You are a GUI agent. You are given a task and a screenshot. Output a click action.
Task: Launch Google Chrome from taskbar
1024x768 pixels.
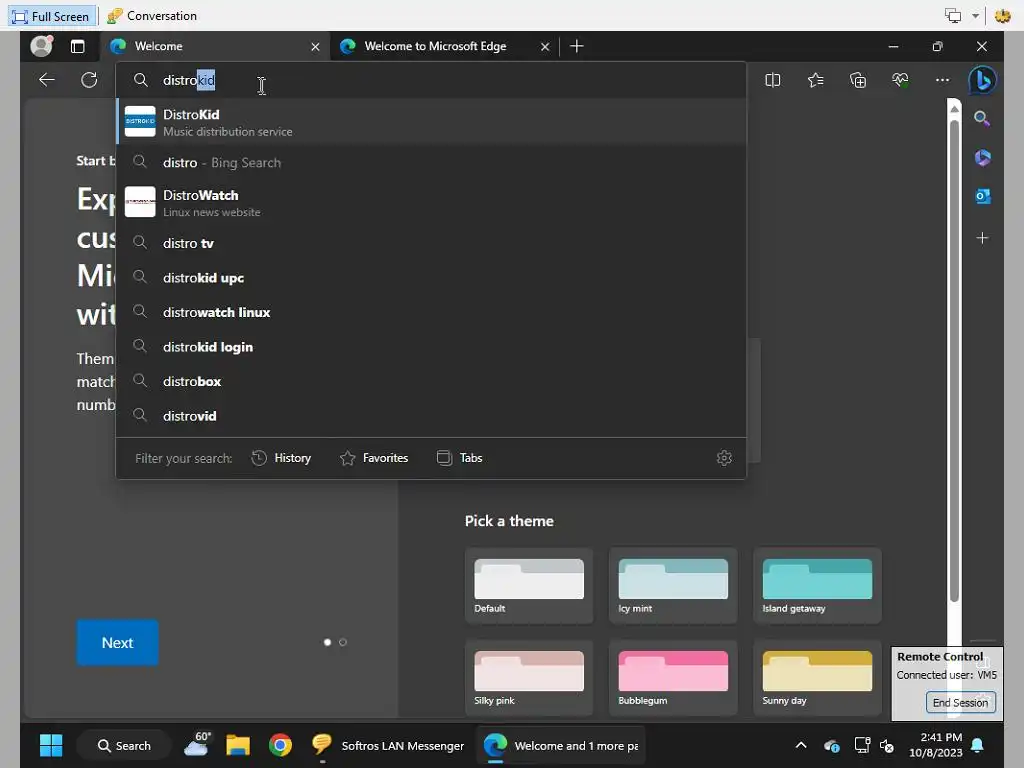(x=280, y=745)
